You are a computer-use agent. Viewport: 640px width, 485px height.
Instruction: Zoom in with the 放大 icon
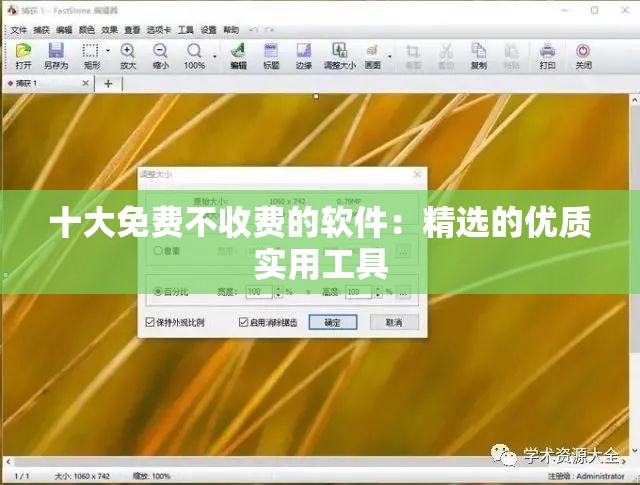tap(127, 56)
